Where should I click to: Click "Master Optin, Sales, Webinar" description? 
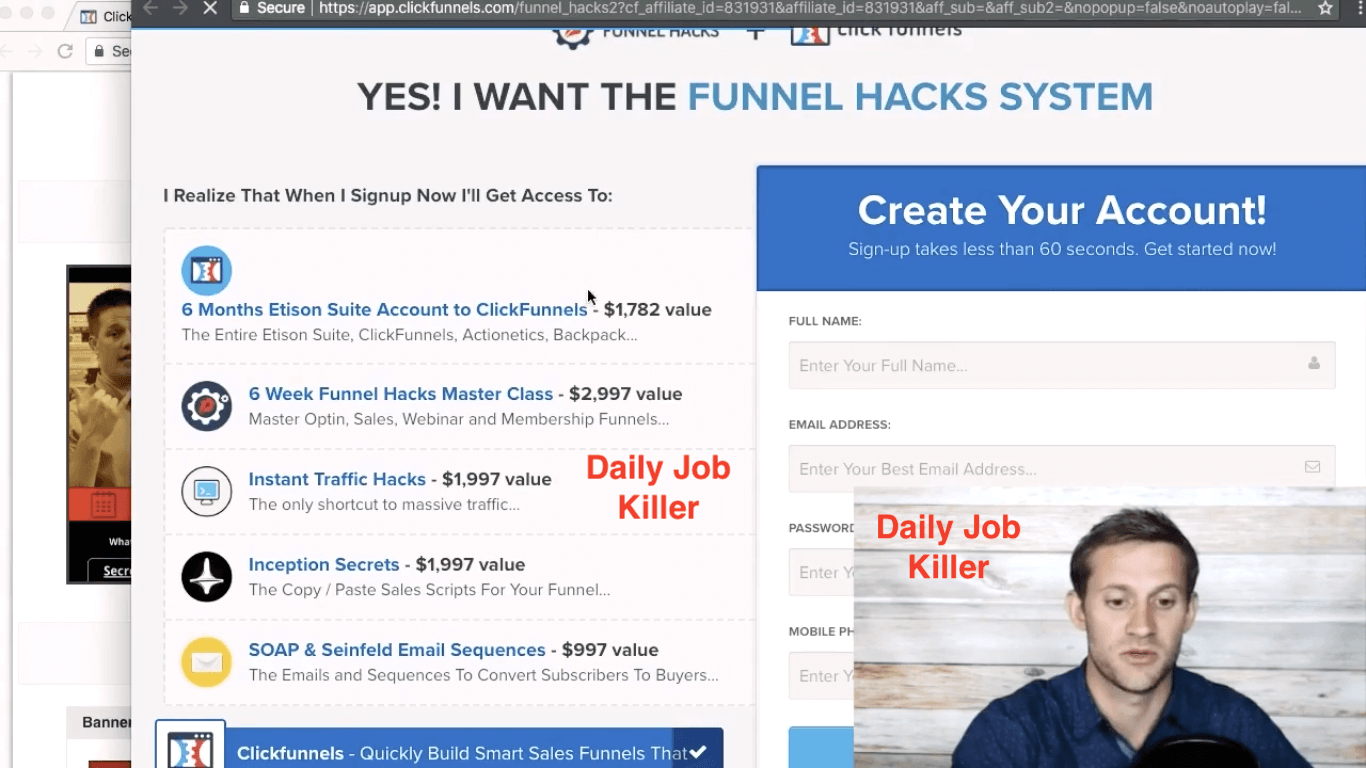tap(459, 420)
